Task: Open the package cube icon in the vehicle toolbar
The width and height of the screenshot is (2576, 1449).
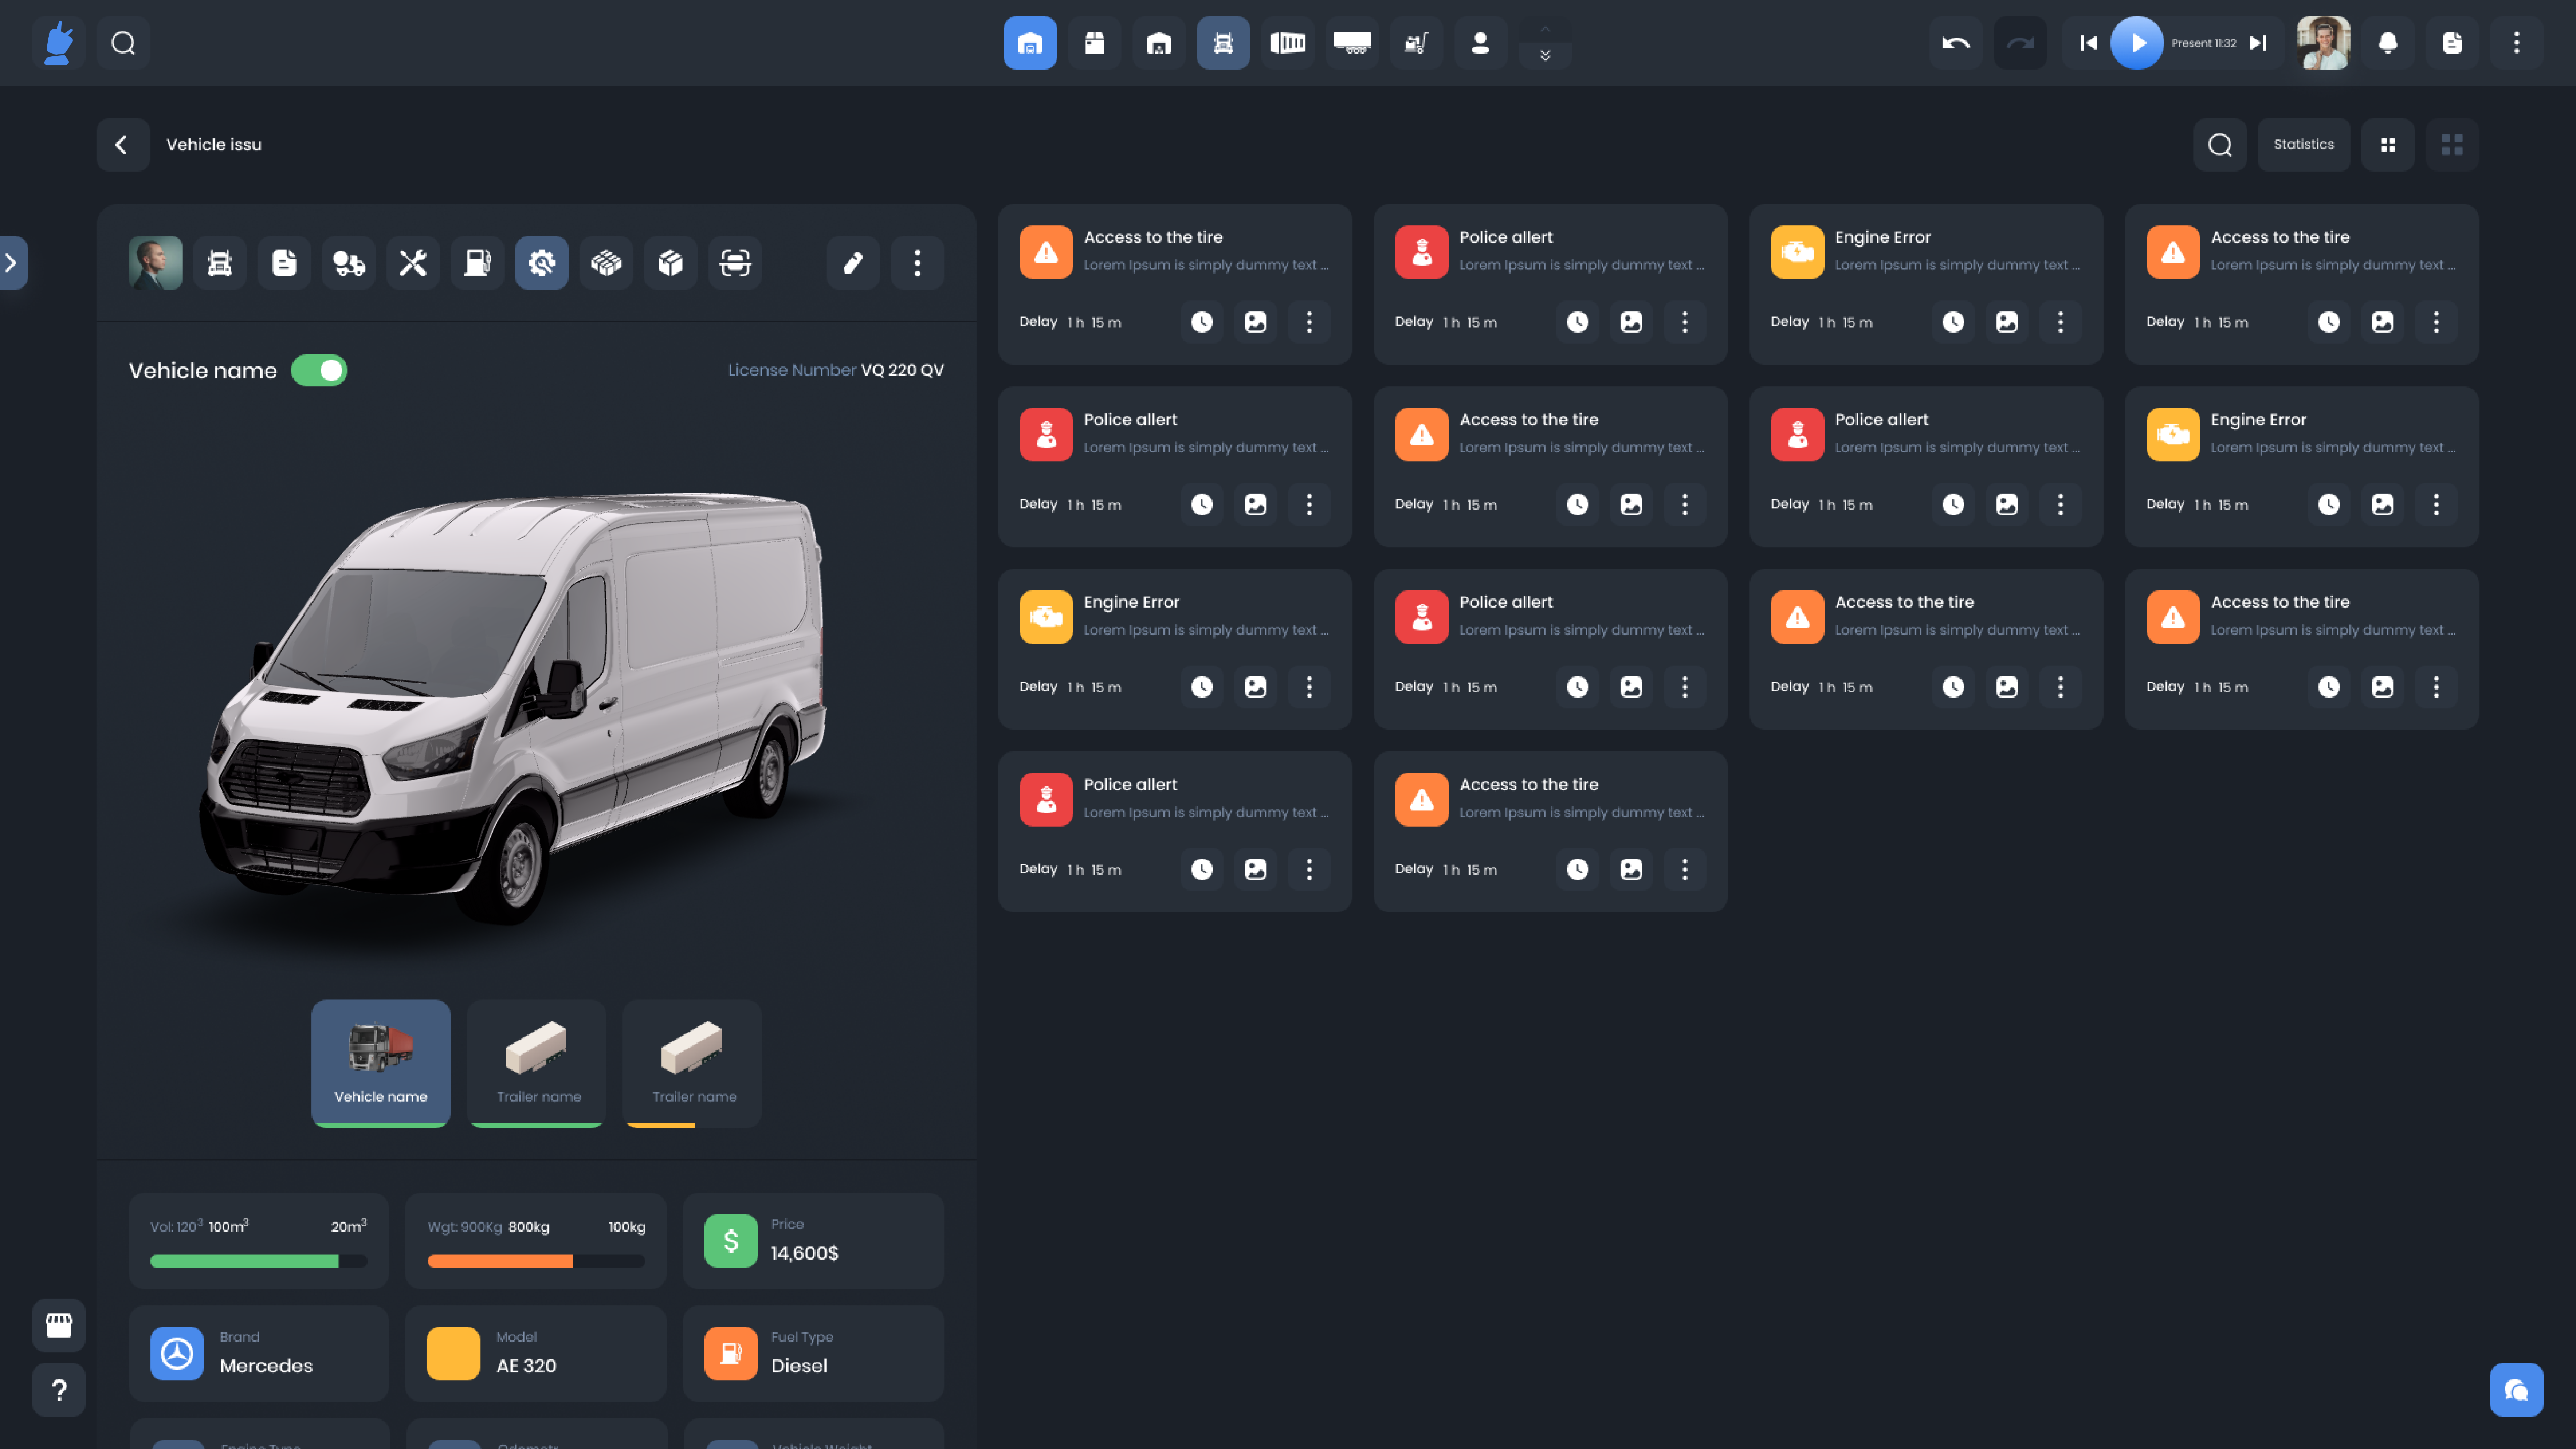Action: point(671,263)
